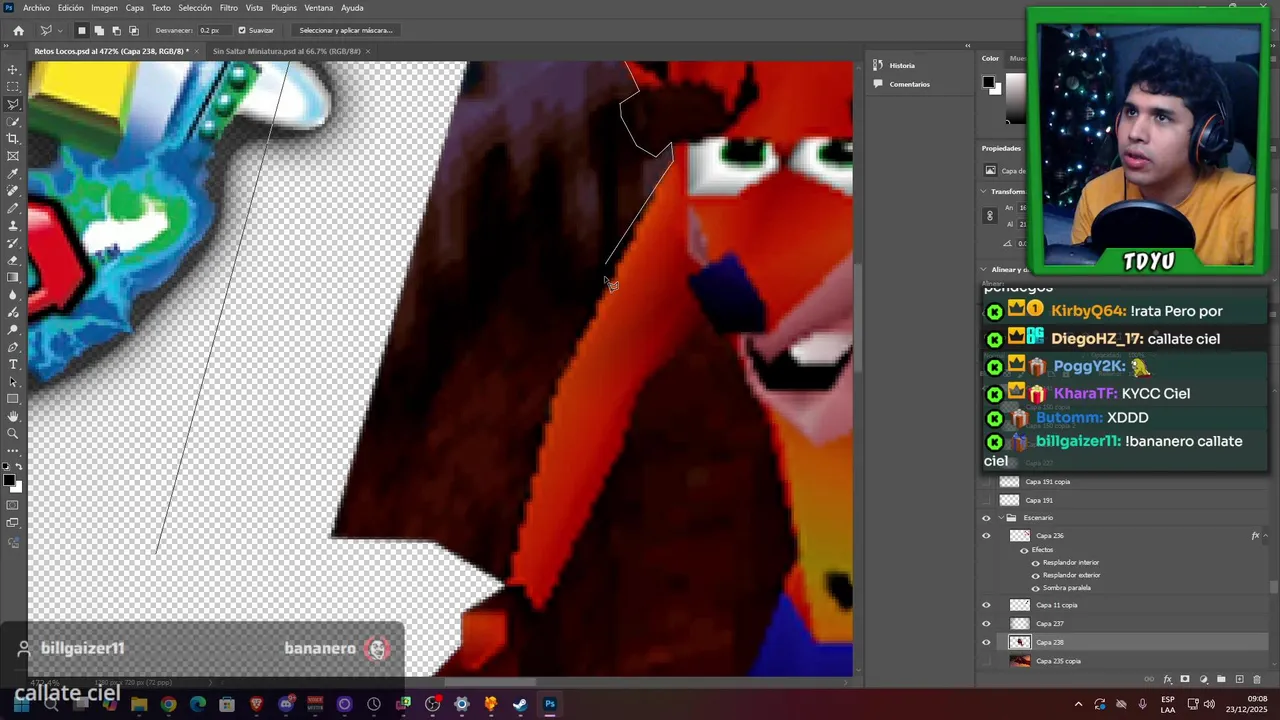Click the Add layer style fx icon
This screenshot has width=1280, height=720.
click(x=1167, y=680)
